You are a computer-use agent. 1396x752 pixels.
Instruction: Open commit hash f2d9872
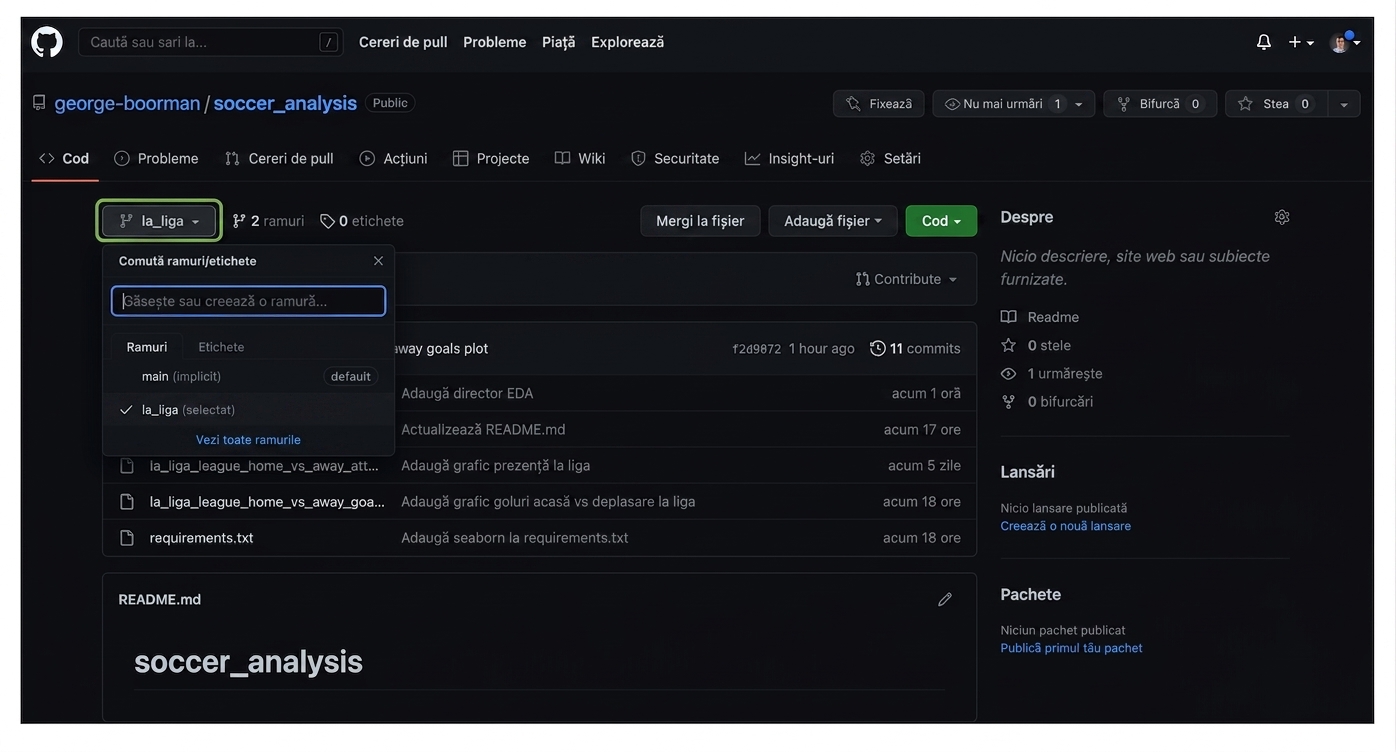[756, 349]
